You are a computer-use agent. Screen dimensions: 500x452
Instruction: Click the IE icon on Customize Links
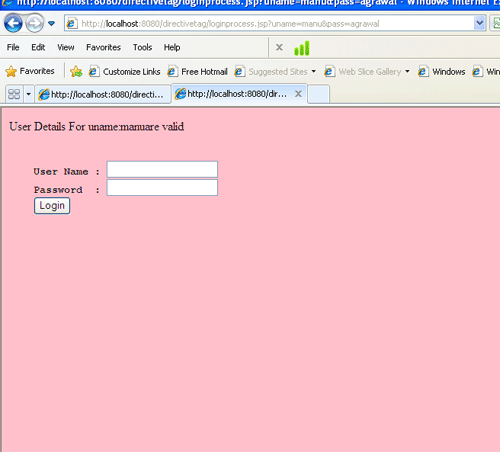94,72
